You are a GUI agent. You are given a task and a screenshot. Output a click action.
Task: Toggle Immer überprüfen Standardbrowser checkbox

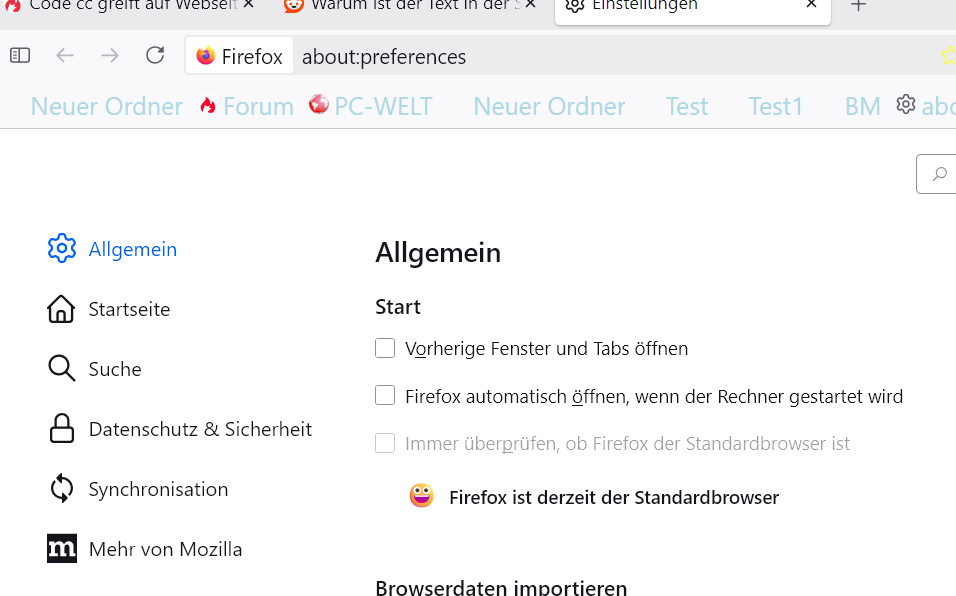click(385, 443)
